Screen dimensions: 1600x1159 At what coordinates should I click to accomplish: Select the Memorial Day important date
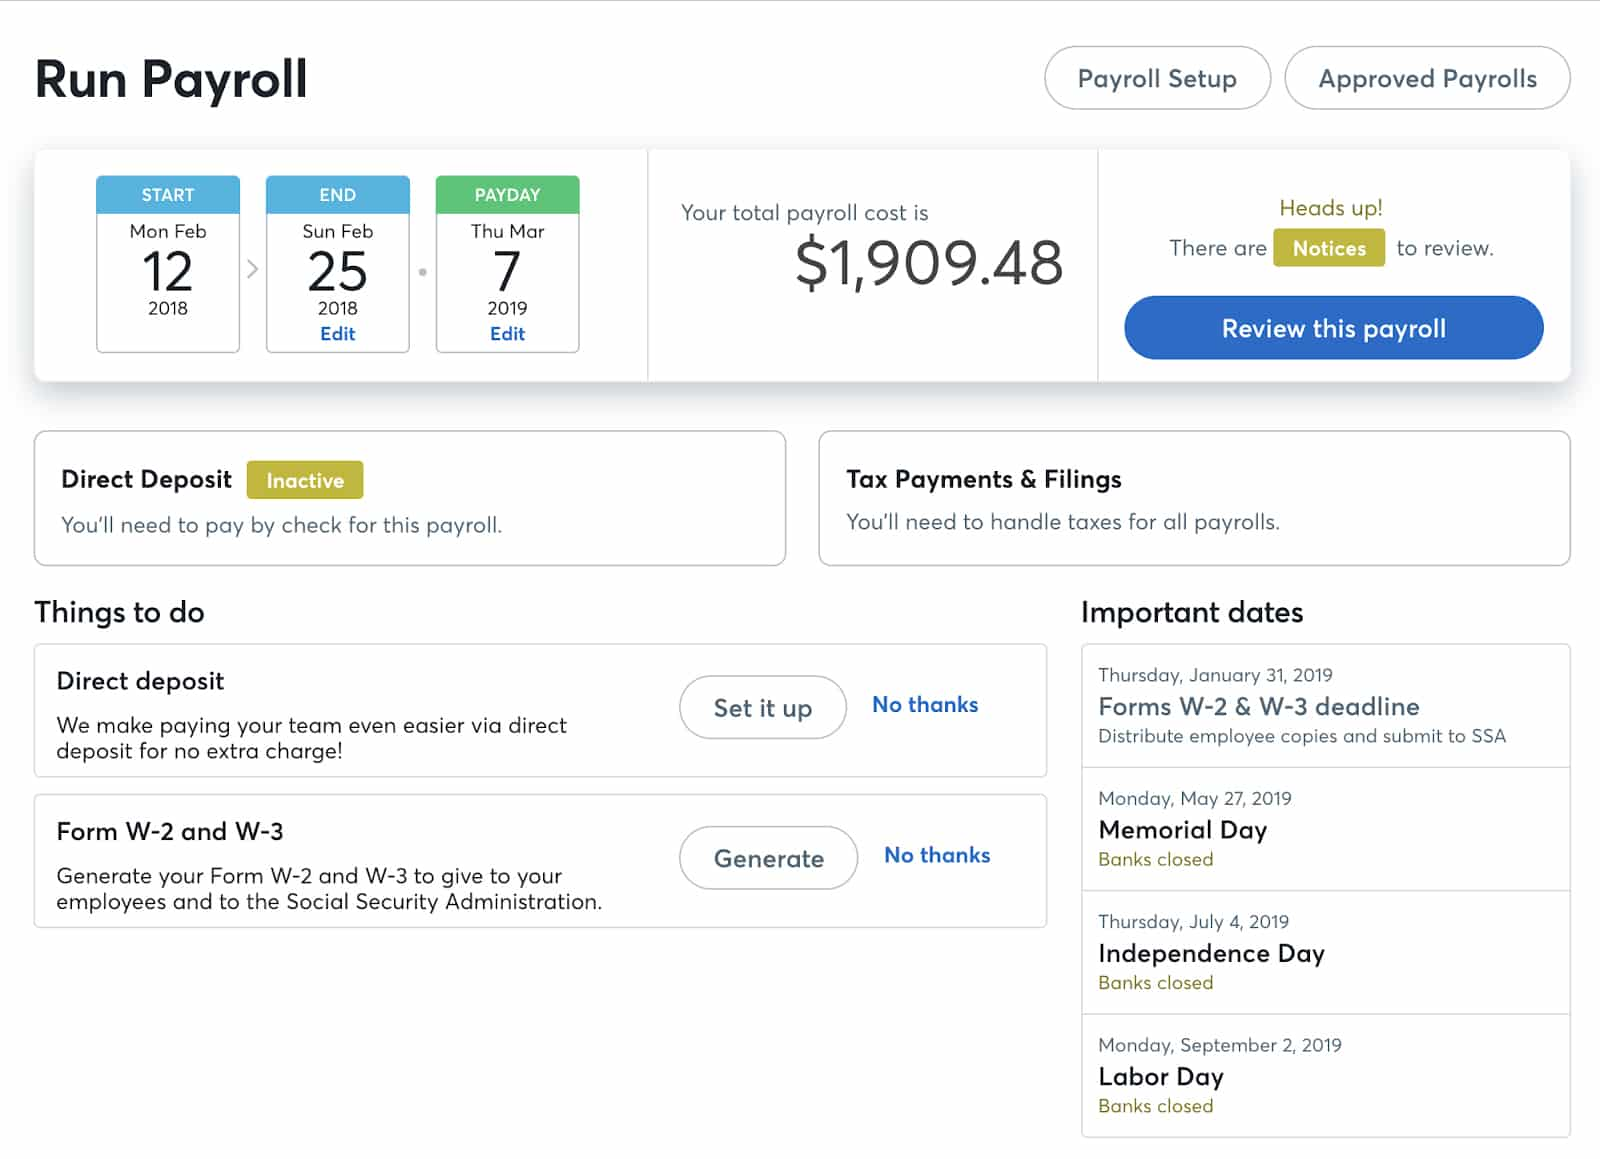[1182, 829]
